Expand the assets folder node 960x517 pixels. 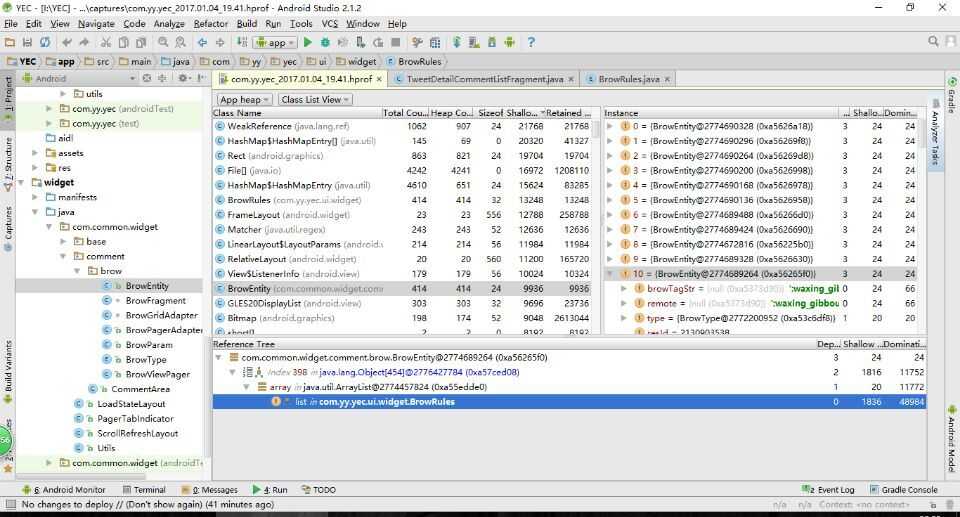[x=35, y=153]
